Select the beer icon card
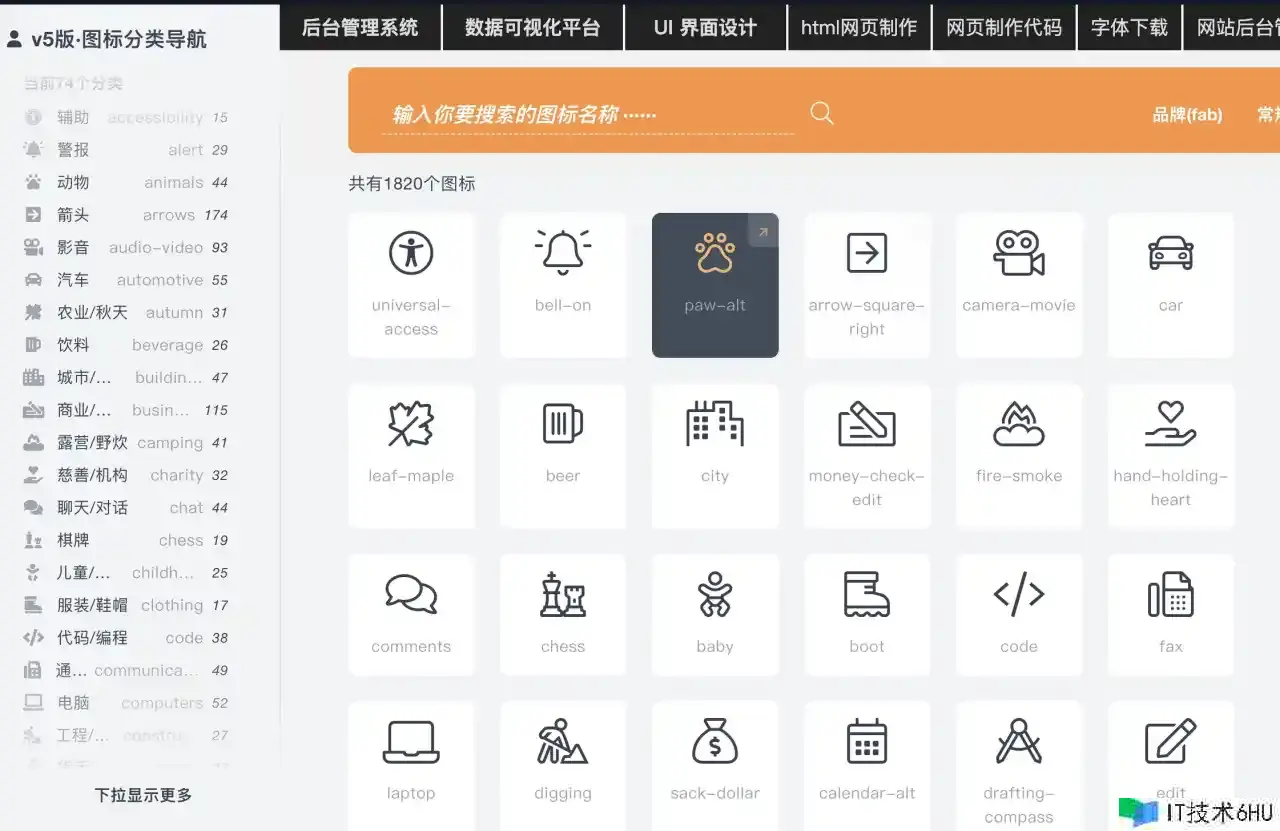 [x=563, y=456]
